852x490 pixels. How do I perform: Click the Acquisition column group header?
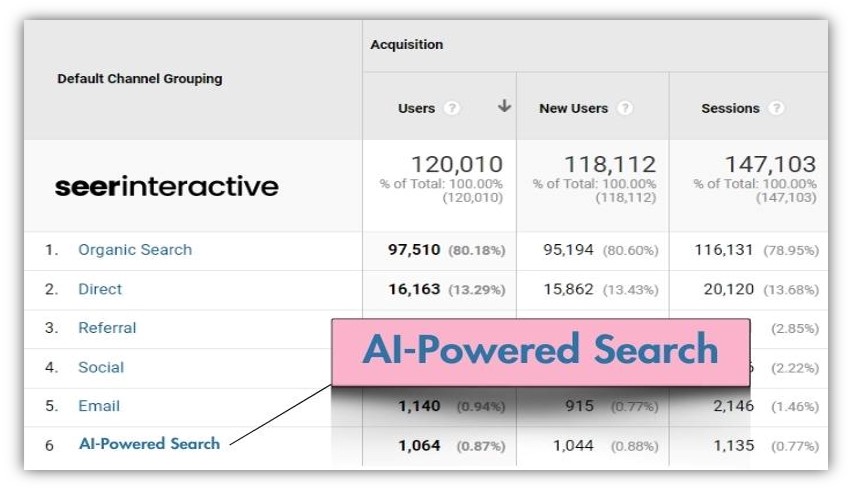(406, 45)
